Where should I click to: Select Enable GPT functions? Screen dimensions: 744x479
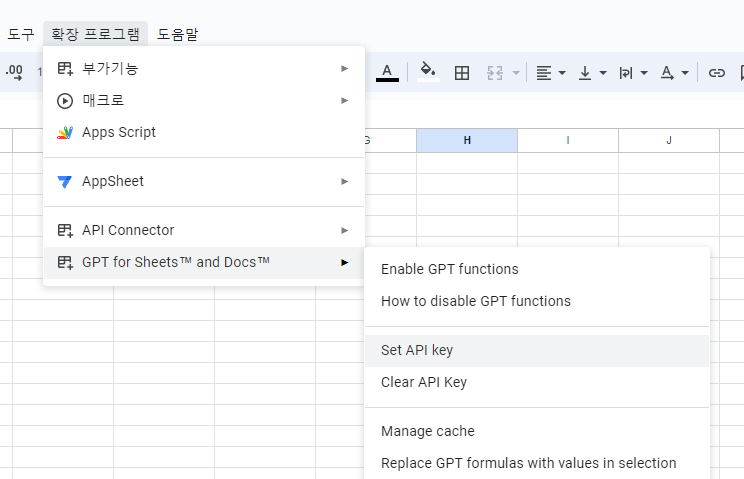(537, 269)
